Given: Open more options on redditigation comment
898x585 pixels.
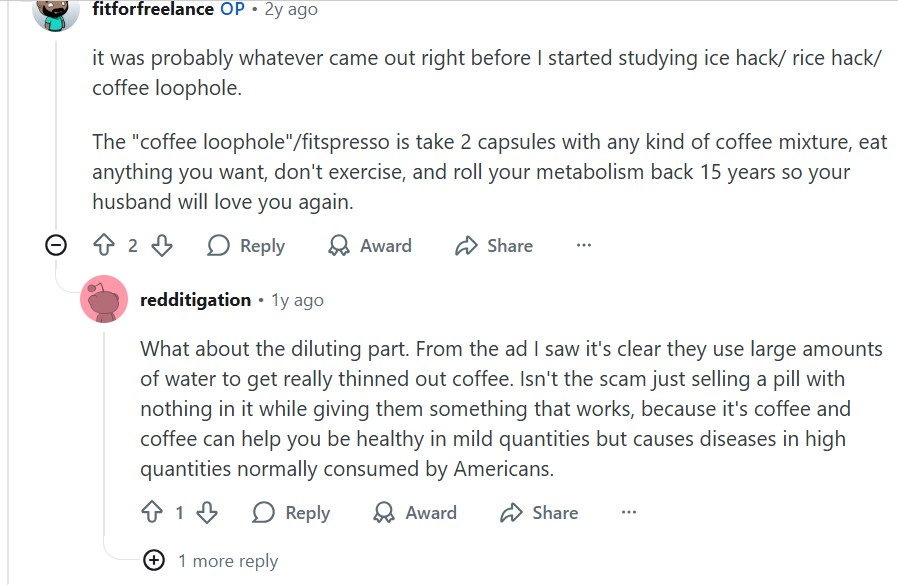Looking at the screenshot, I should [629, 513].
